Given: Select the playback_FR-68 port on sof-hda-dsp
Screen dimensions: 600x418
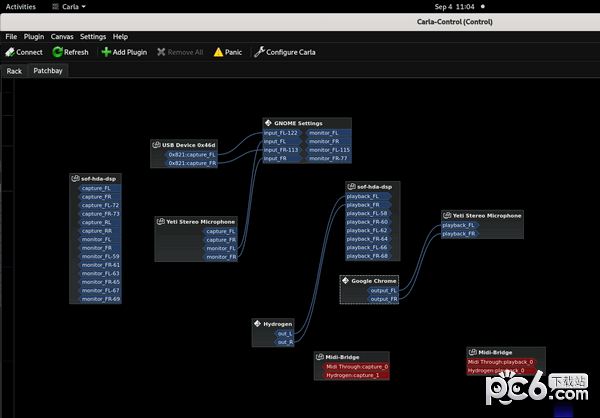Looking at the screenshot, I should tap(369, 256).
